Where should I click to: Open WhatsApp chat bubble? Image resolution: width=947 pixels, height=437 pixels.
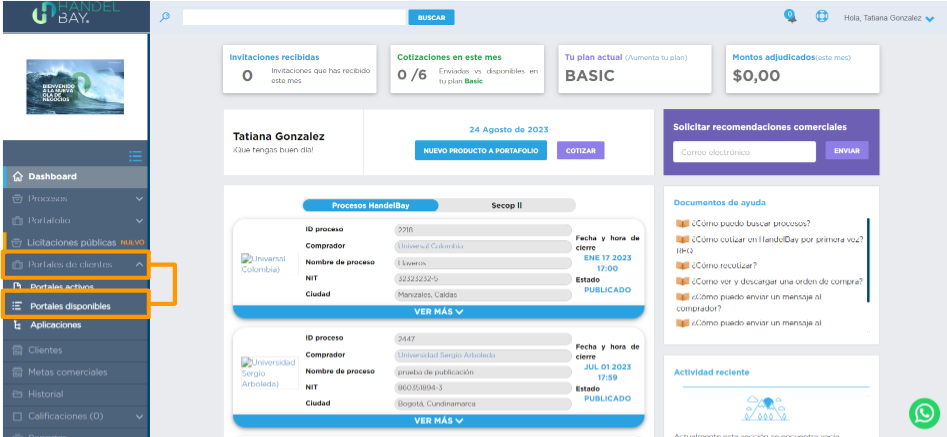pos(924,413)
